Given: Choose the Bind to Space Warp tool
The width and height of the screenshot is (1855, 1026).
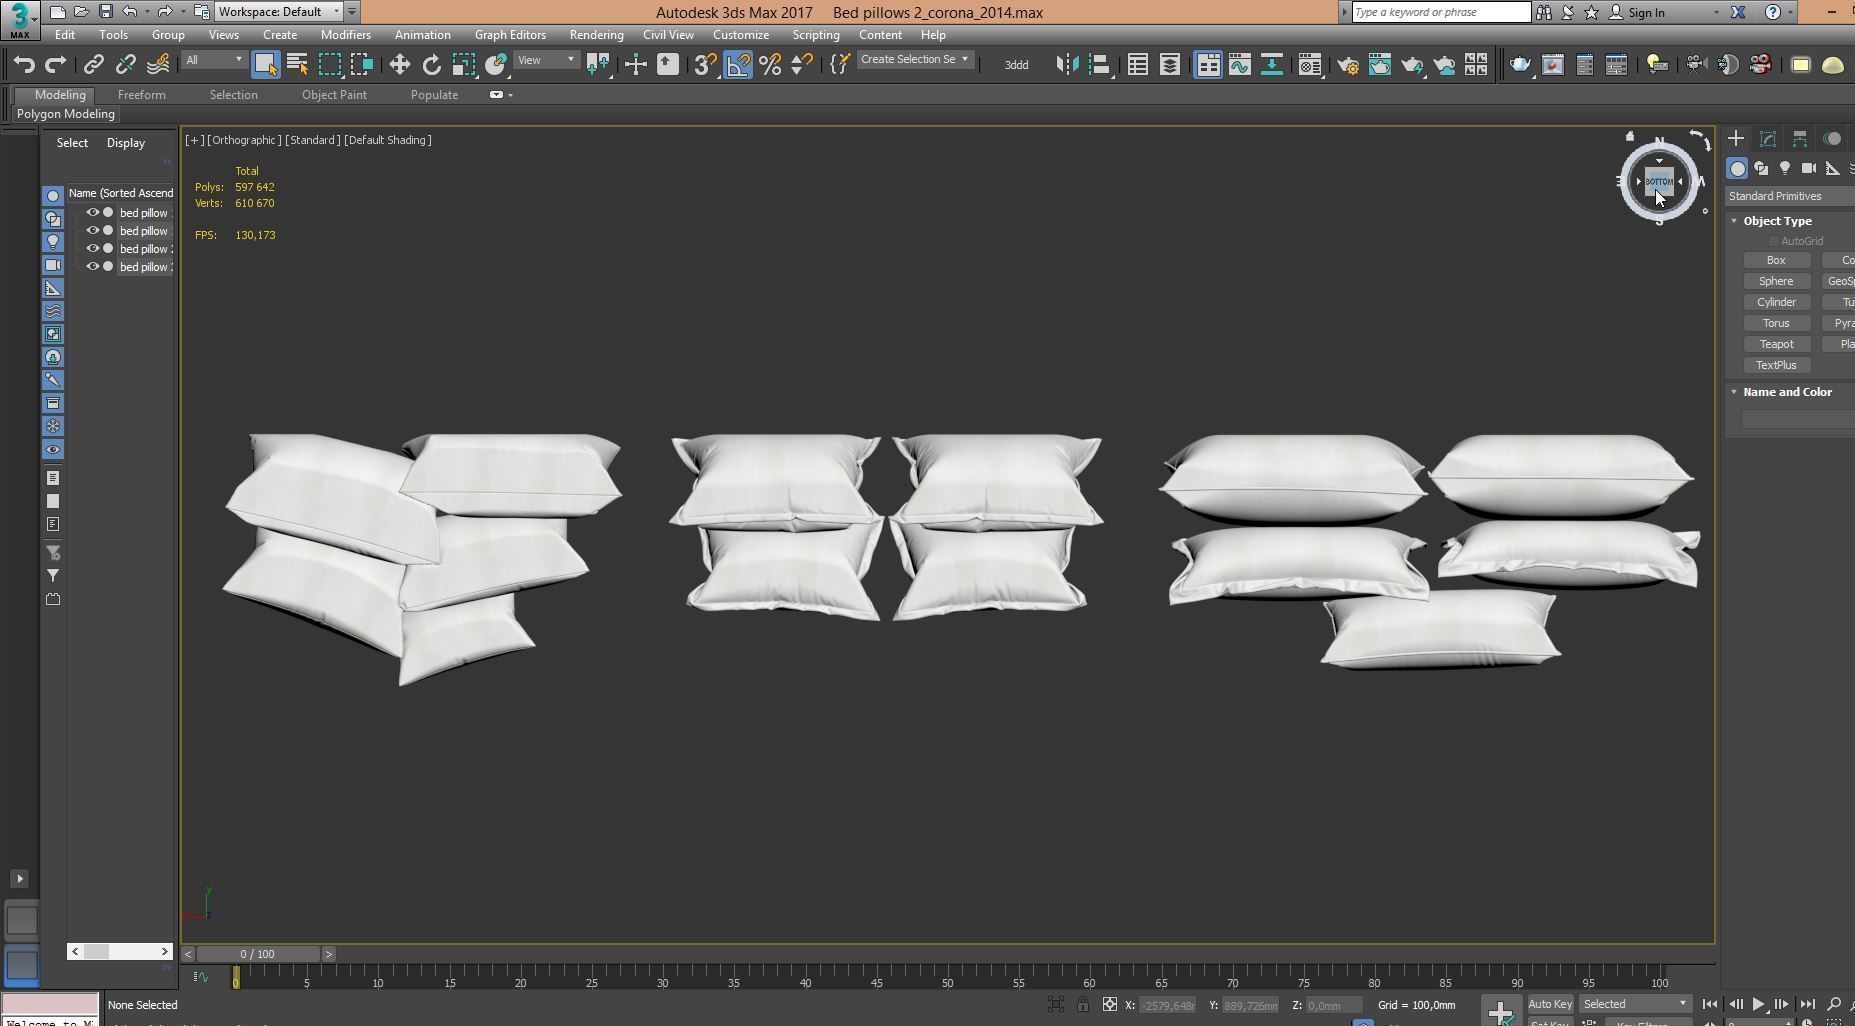Looking at the screenshot, I should pos(158,65).
